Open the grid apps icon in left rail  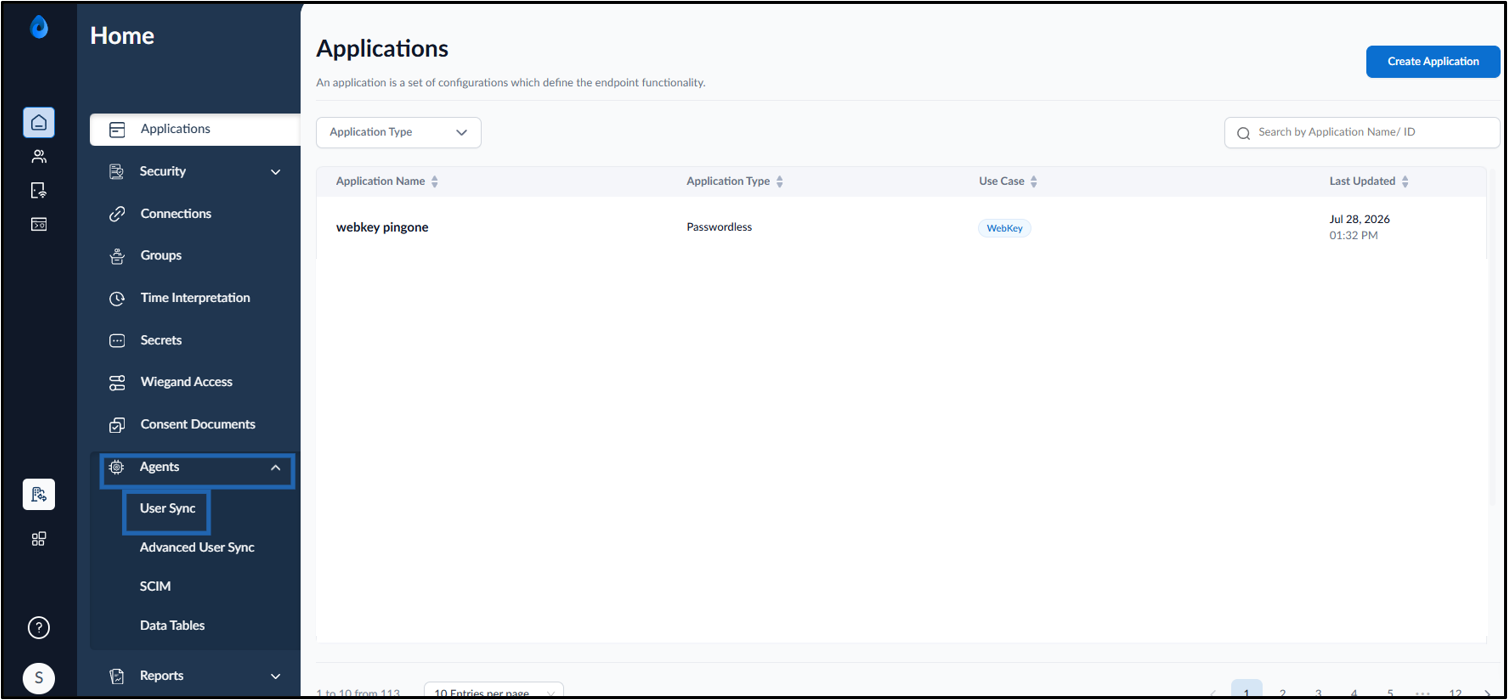coord(39,539)
